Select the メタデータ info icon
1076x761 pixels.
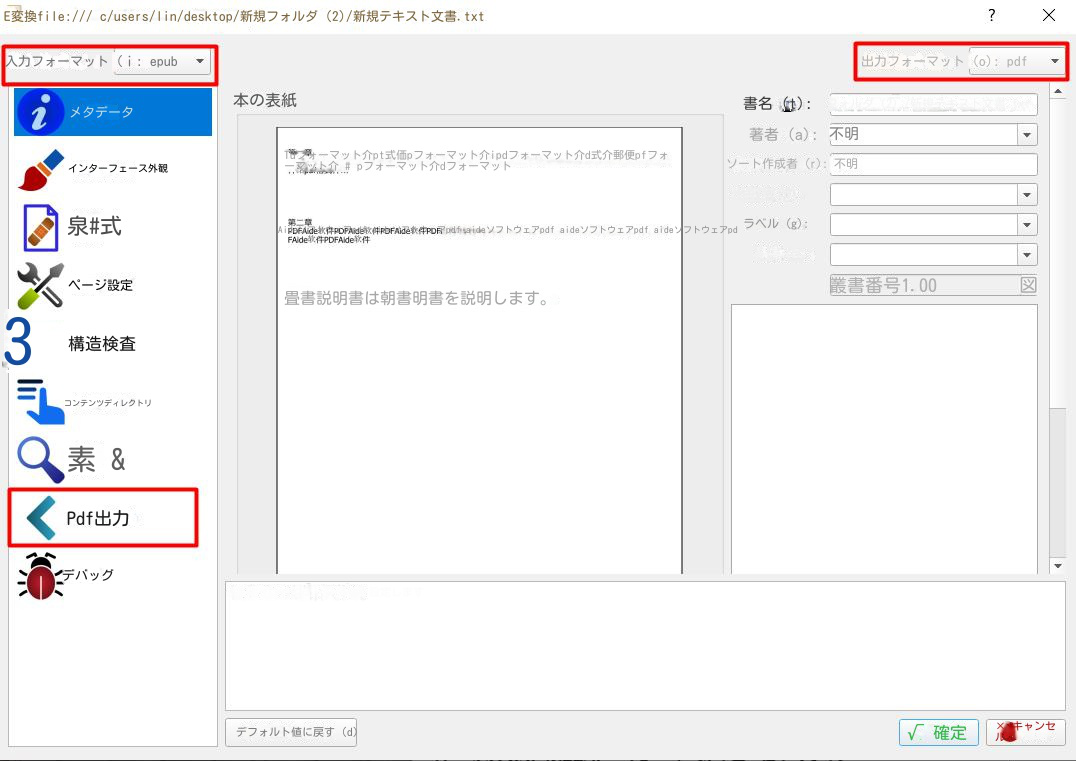(39, 112)
